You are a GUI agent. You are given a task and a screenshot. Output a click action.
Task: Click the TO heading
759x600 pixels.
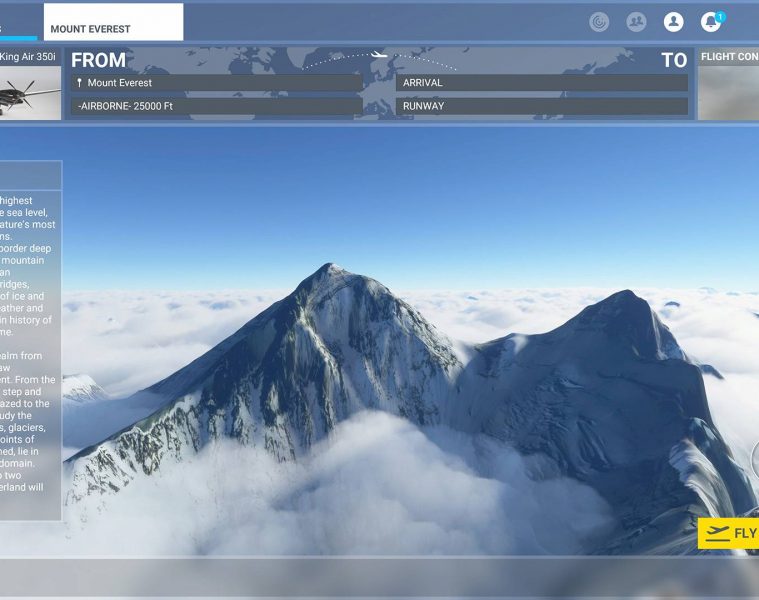(x=674, y=60)
